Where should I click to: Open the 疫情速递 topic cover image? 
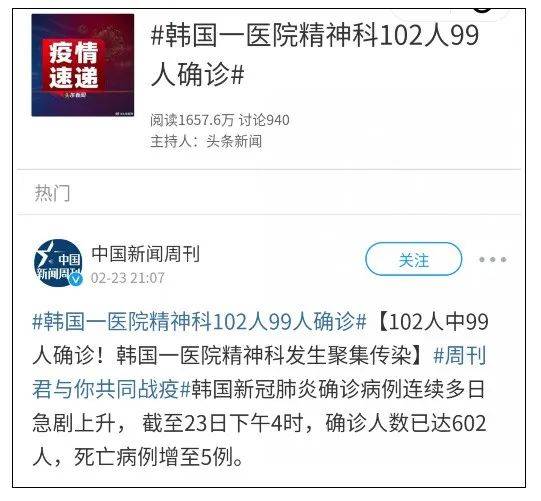coord(83,65)
